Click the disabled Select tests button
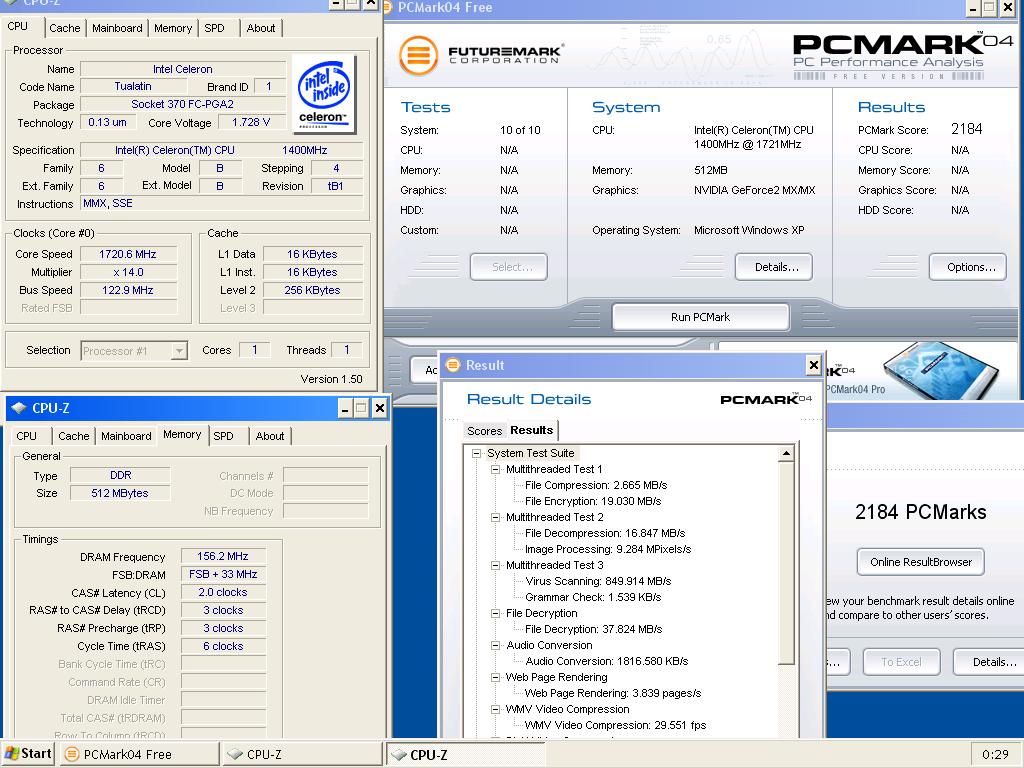This screenshot has width=1024, height=768. (x=509, y=267)
